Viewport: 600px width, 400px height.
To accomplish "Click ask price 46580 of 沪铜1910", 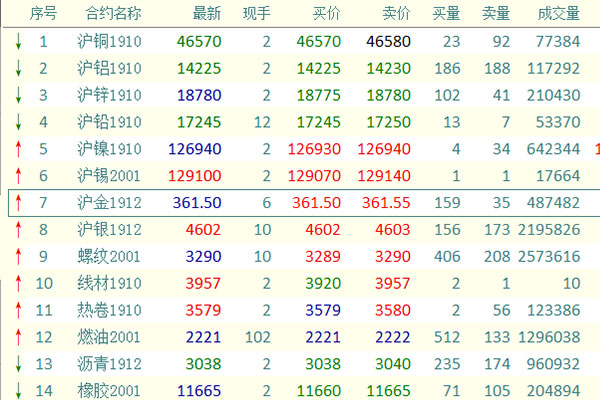I will pyautogui.click(x=388, y=41).
